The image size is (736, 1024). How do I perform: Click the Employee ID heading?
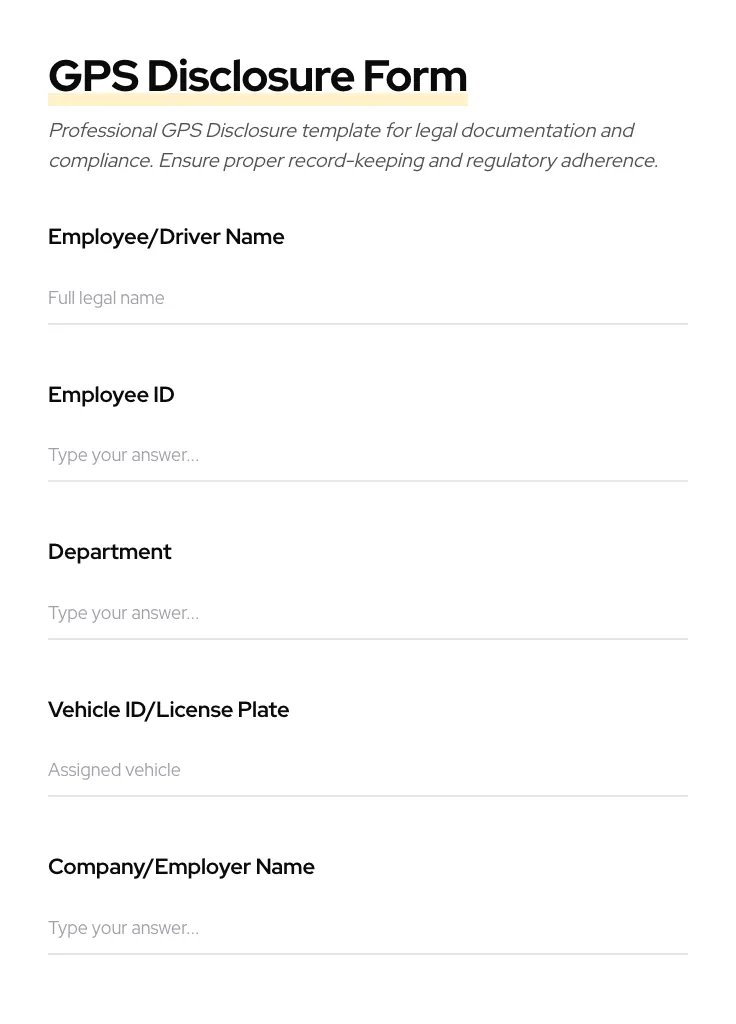[x=111, y=394]
